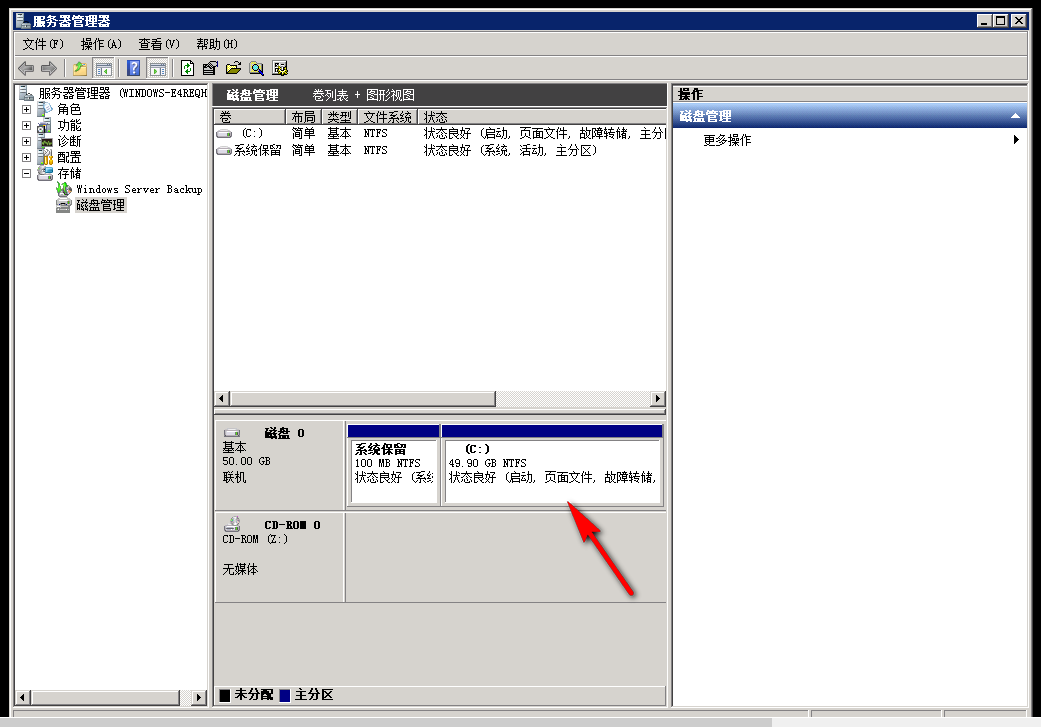Click the magnifier search toolbar icon

click(257, 68)
